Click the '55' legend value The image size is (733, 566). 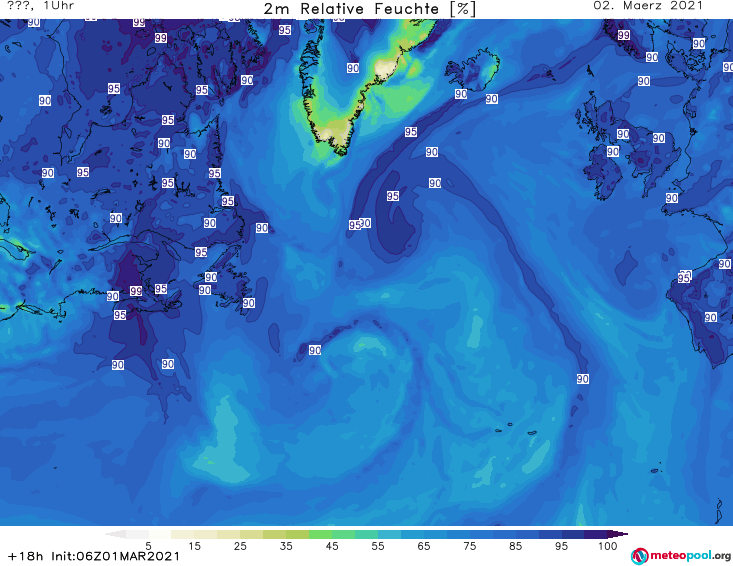coord(378,546)
